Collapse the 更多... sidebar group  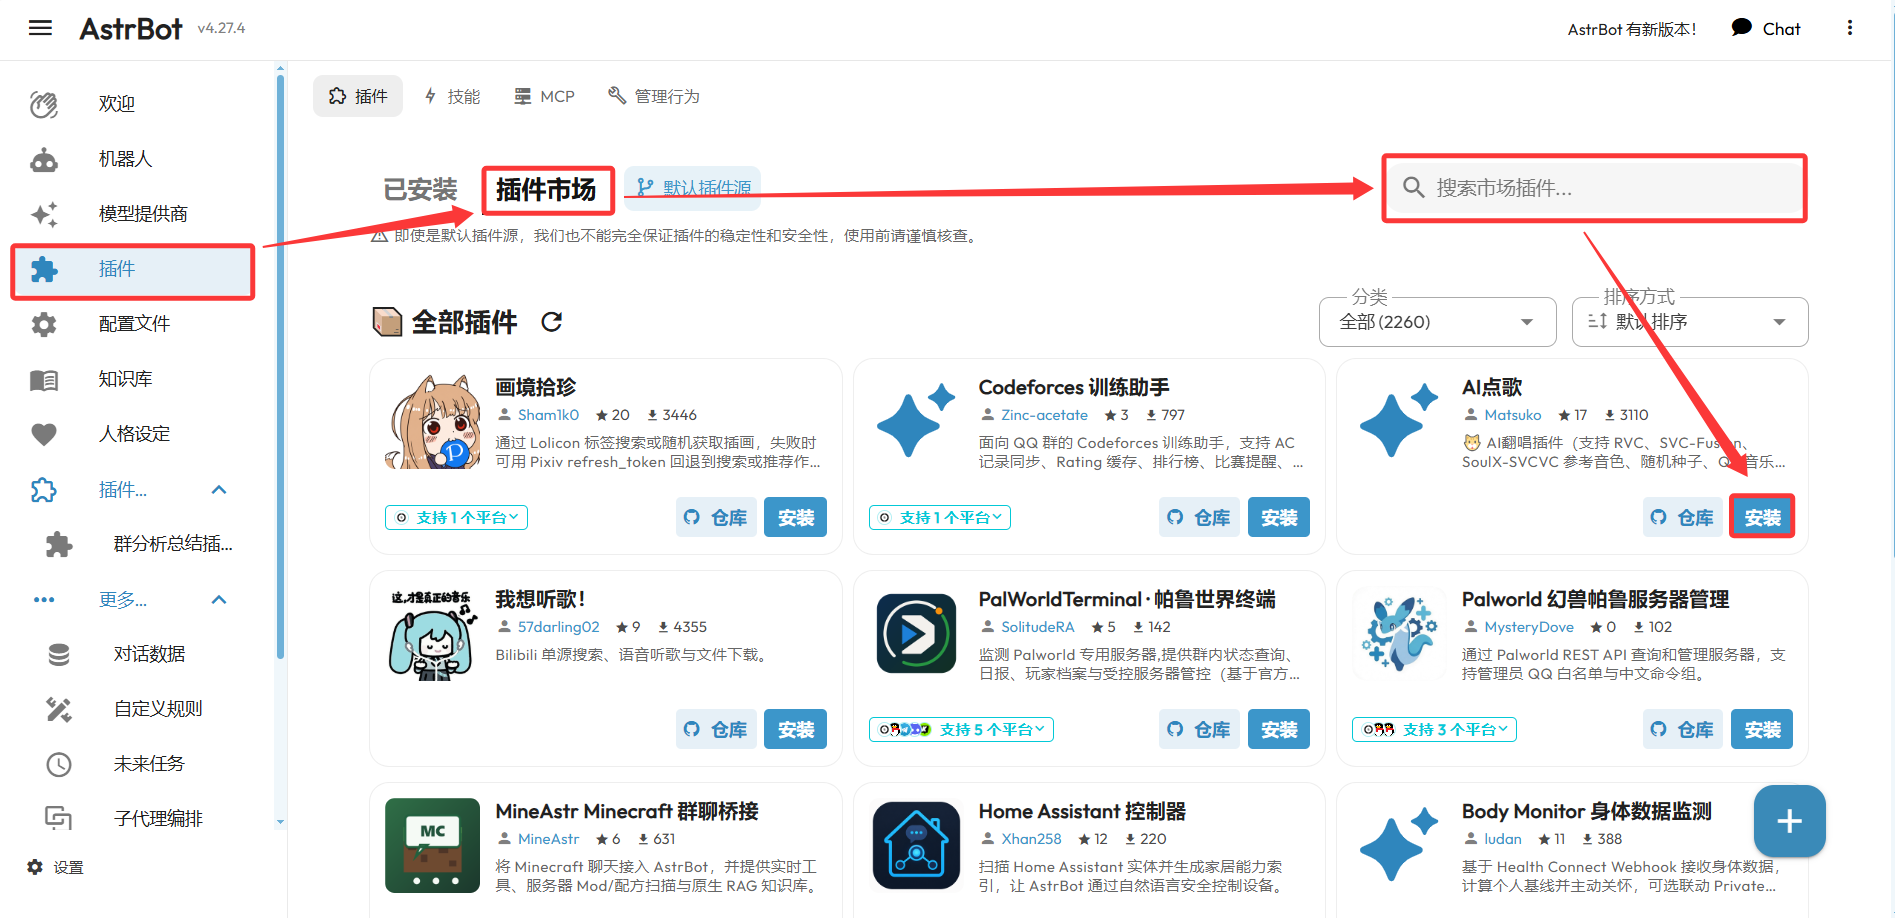click(132, 599)
